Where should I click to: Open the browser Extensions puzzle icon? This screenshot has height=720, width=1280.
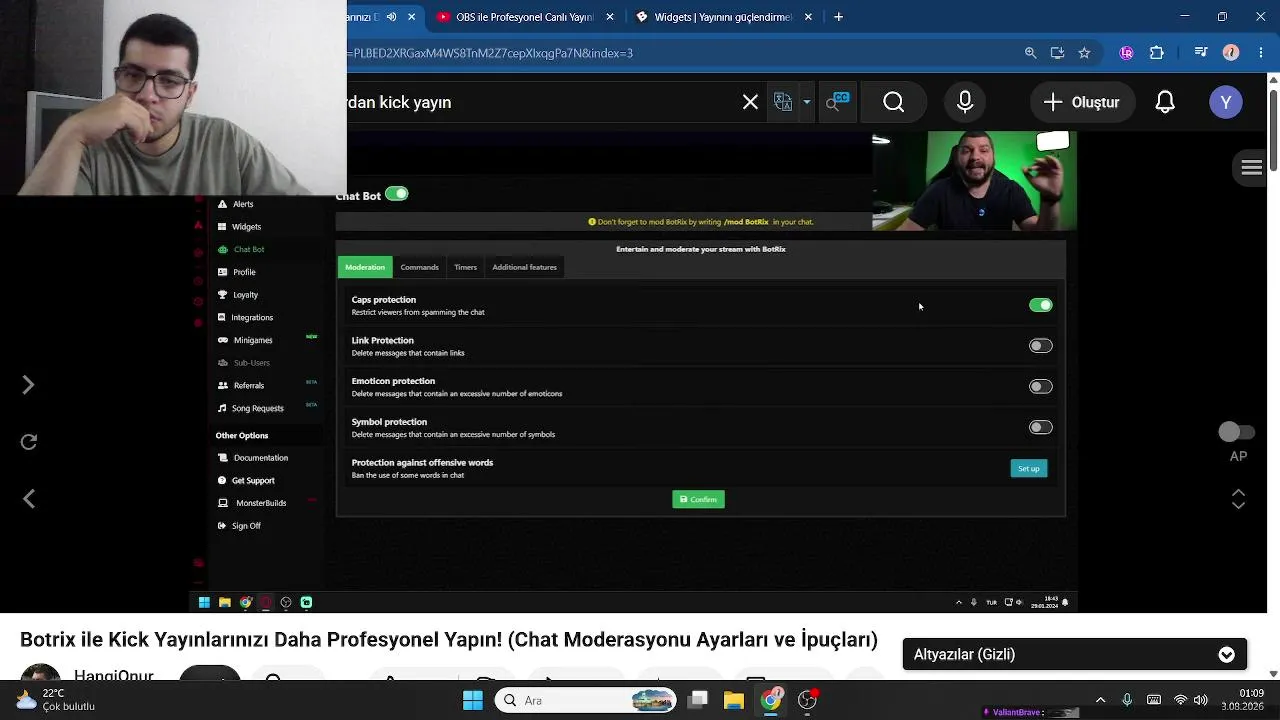pyautogui.click(x=1157, y=53)
